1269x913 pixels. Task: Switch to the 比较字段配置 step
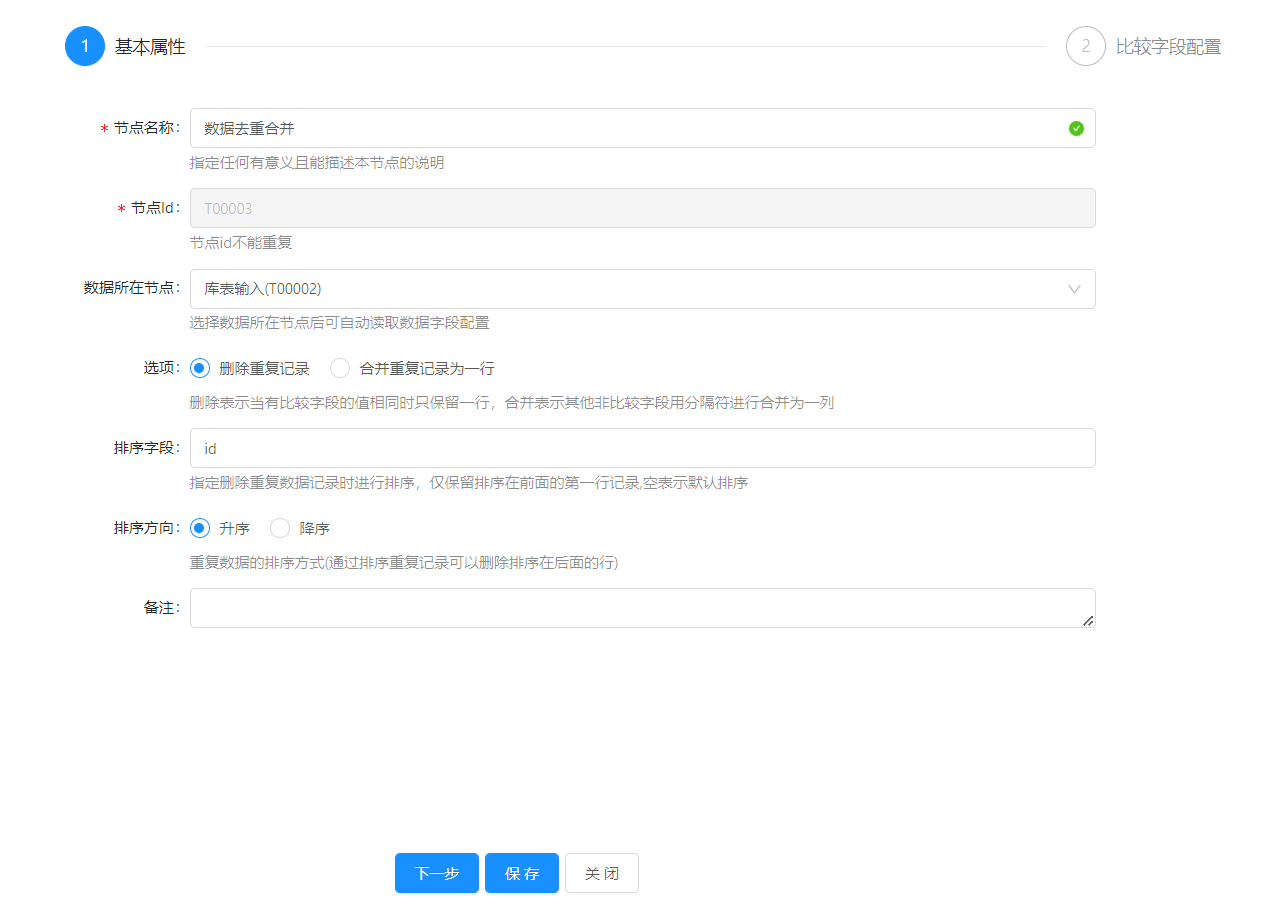point(1168,47)
